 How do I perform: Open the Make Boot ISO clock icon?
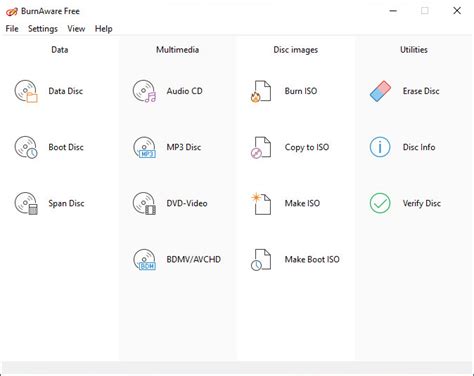(x=261, y=259)
